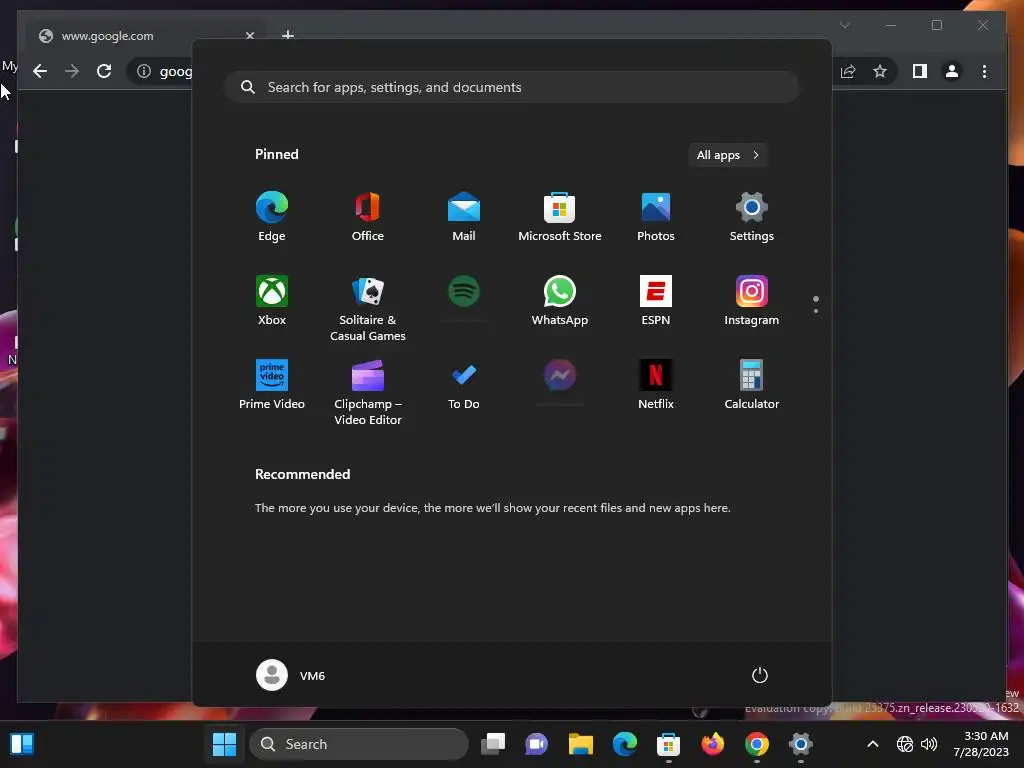The height and width of the screenshot is (768, 1024).
Task: Open the Calculator app
Action: coord(752,385)
